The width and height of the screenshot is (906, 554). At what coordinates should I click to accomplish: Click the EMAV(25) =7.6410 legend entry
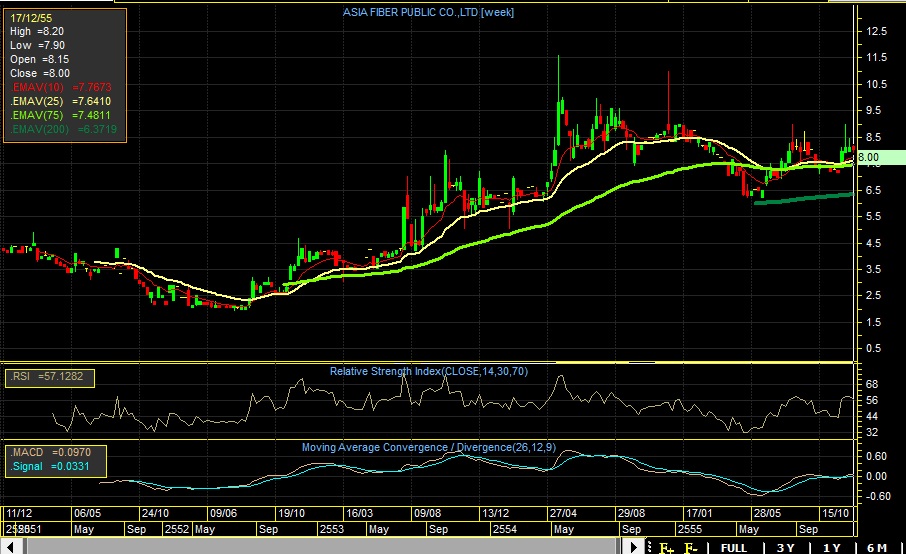pos(61,101)
